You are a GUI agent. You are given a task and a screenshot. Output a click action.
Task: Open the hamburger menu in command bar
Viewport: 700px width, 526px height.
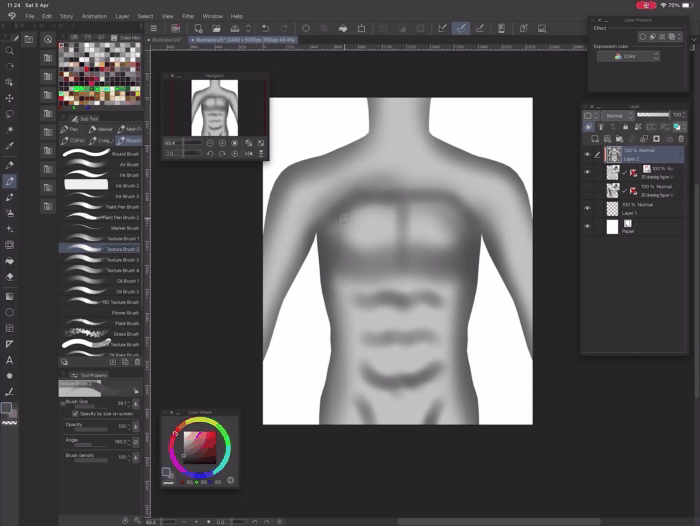click(x=154, y=29)
